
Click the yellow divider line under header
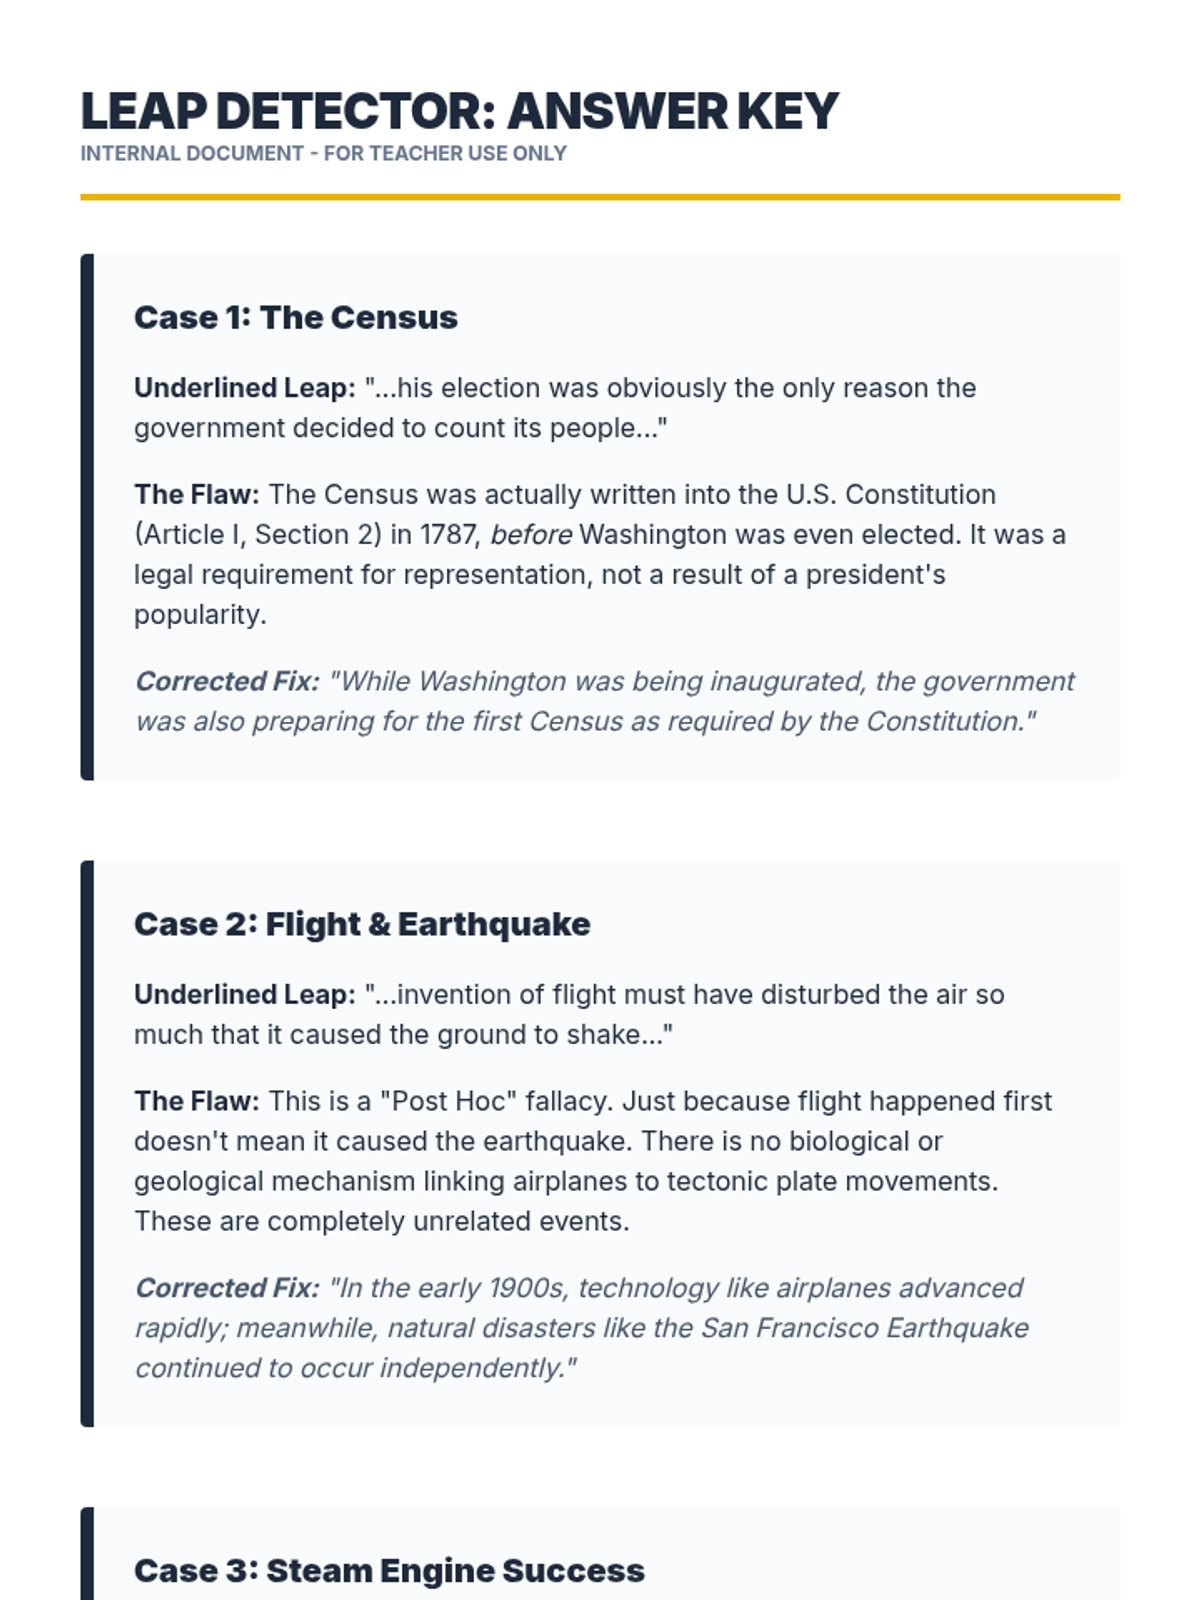point(600,197)
